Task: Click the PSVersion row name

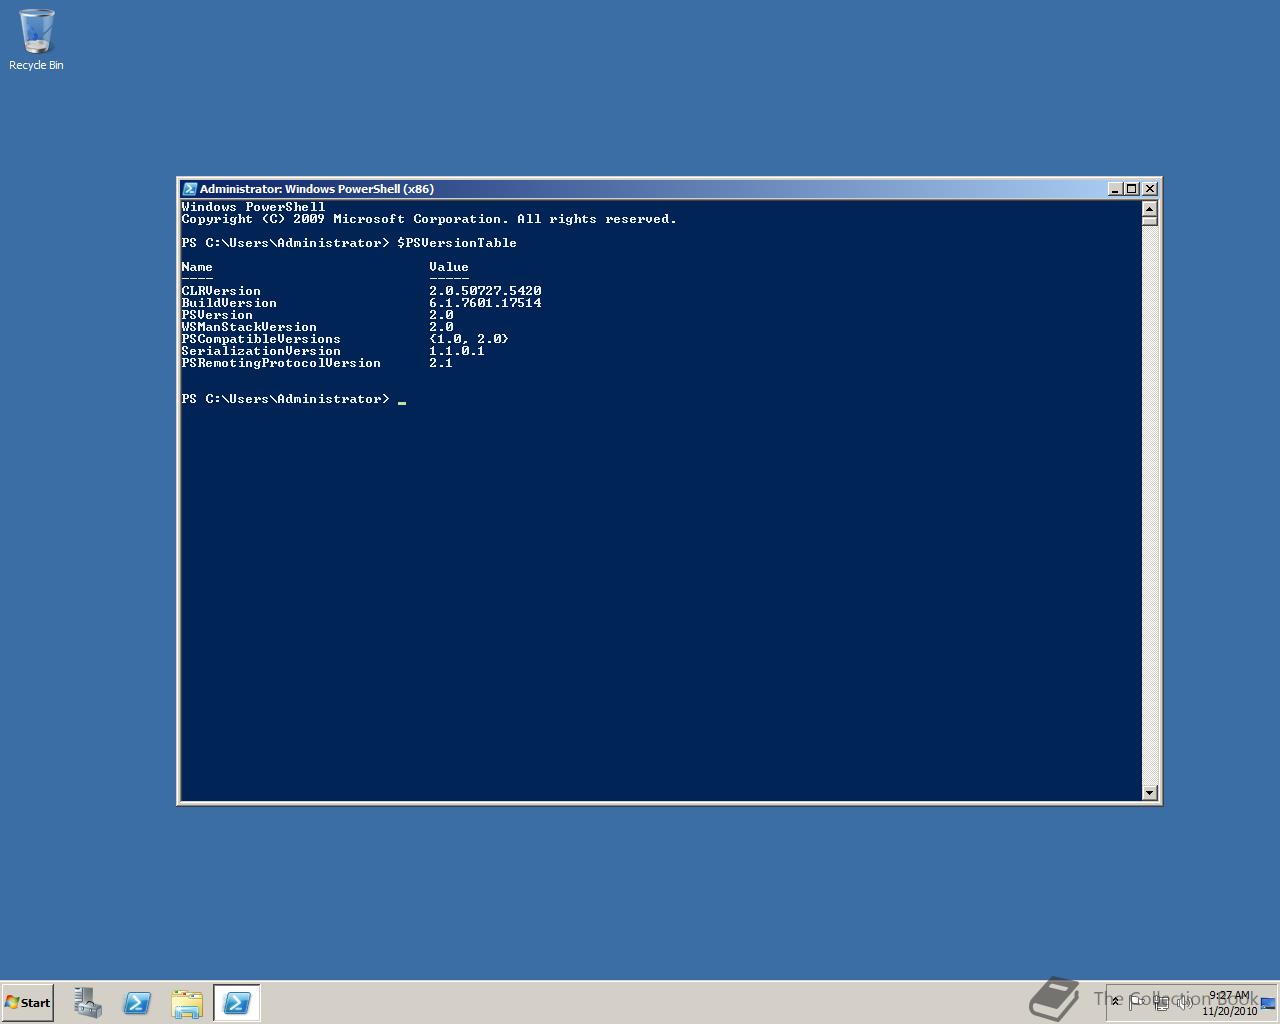Action: pos(217,315)
